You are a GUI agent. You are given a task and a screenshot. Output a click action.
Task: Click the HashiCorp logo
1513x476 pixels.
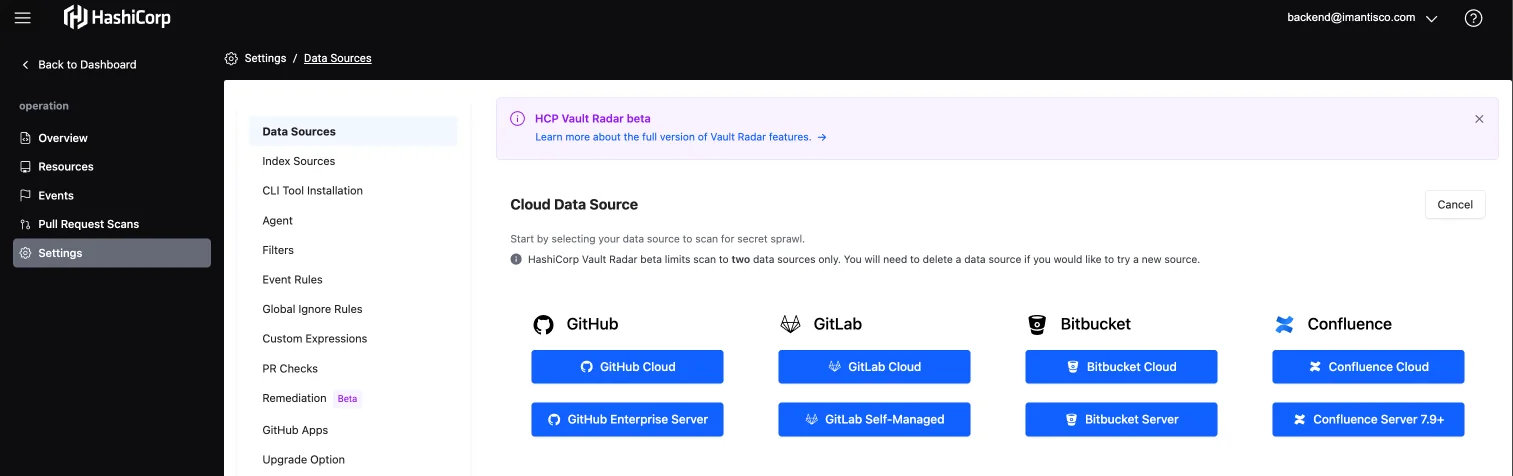click(117, 17)
